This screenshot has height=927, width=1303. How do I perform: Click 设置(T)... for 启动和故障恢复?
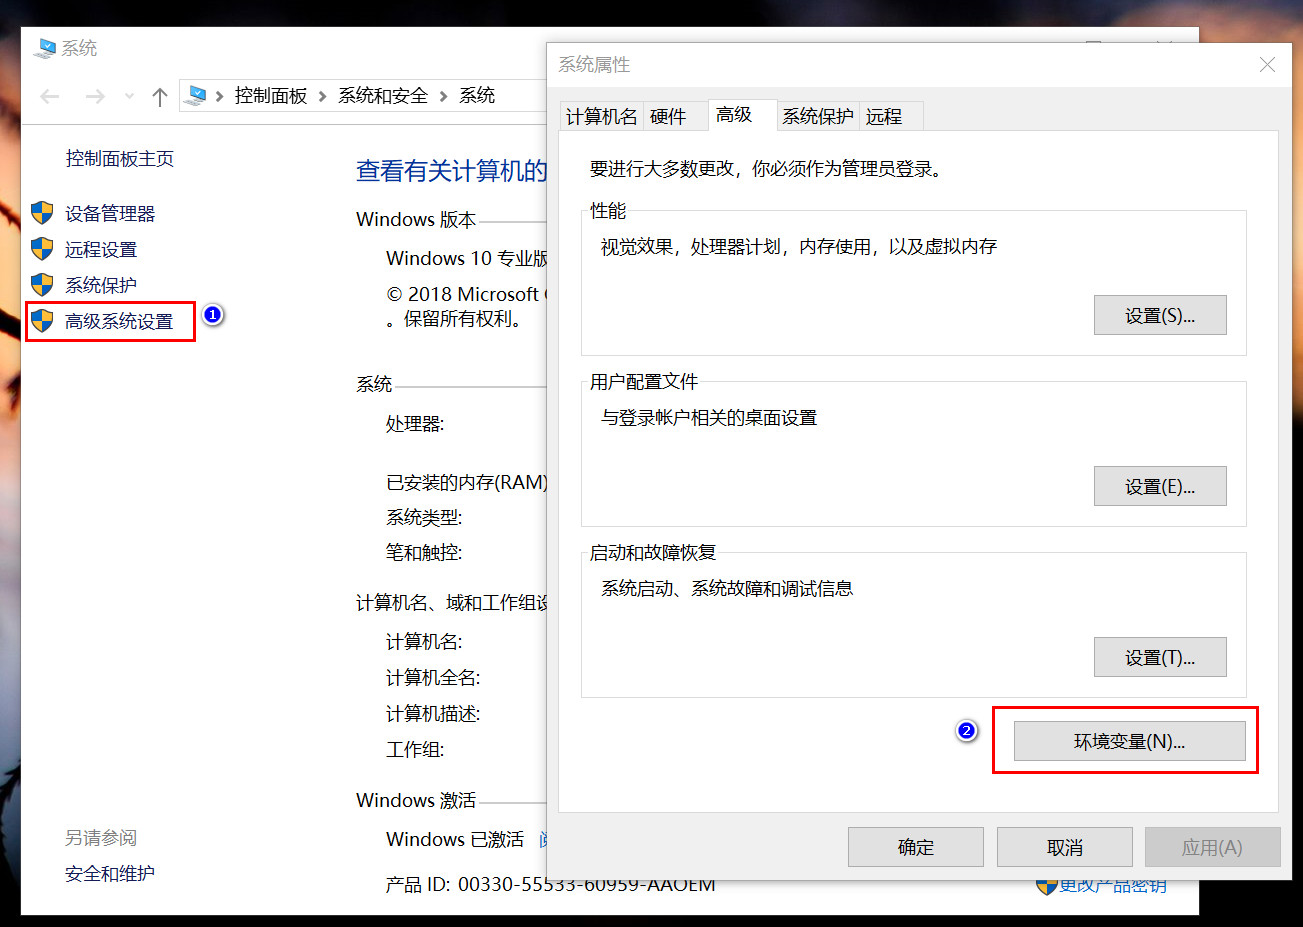tap(1160, 657)
